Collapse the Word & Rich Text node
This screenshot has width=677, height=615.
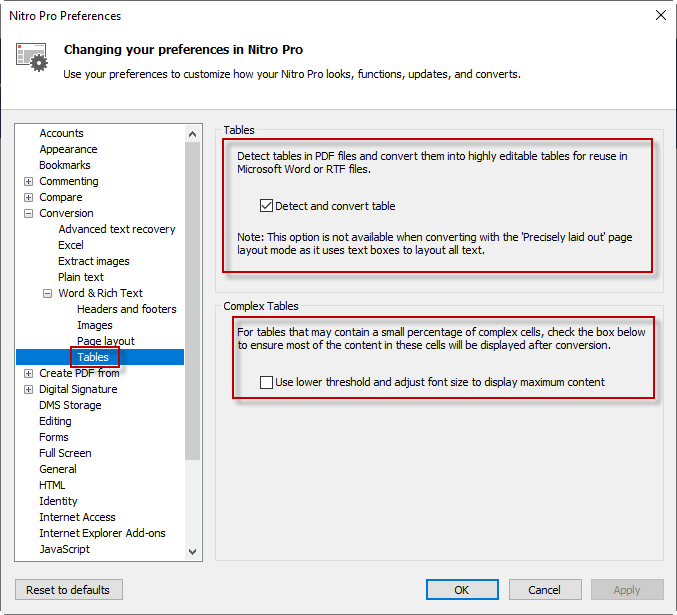point(47,293)
